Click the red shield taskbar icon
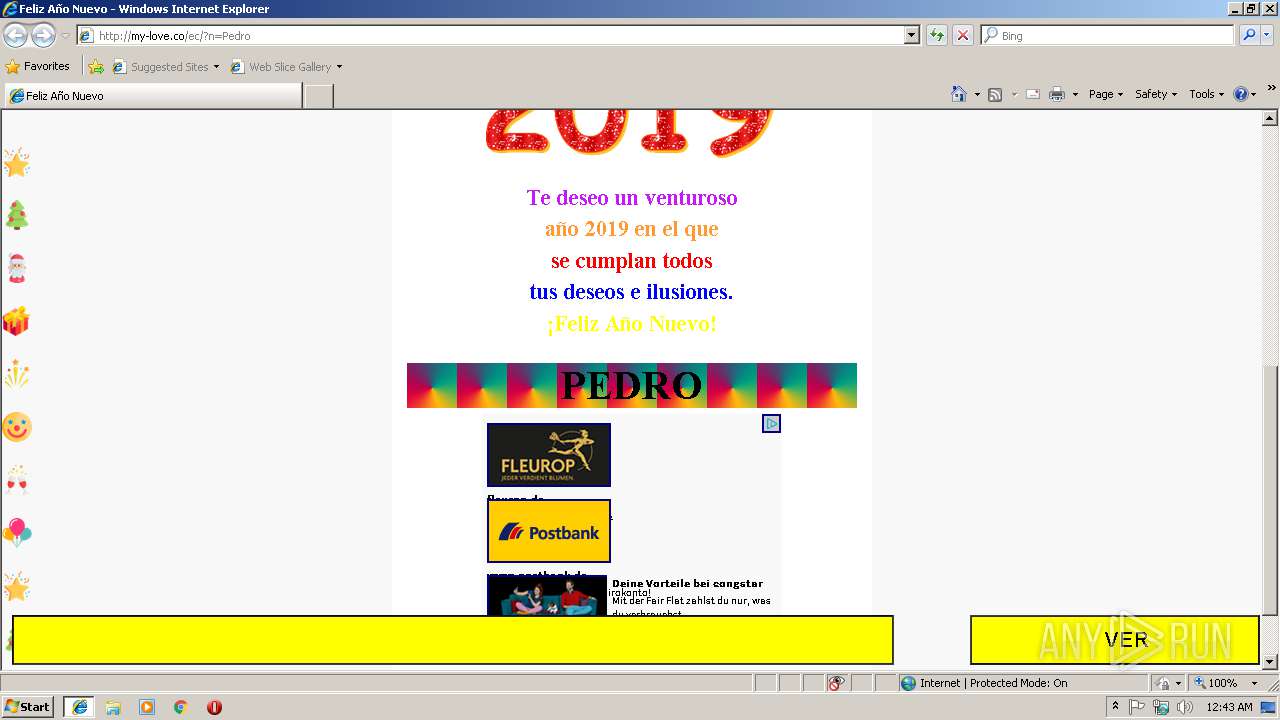Viewport: 1280px width, 720px height. [x=214, y=707]
